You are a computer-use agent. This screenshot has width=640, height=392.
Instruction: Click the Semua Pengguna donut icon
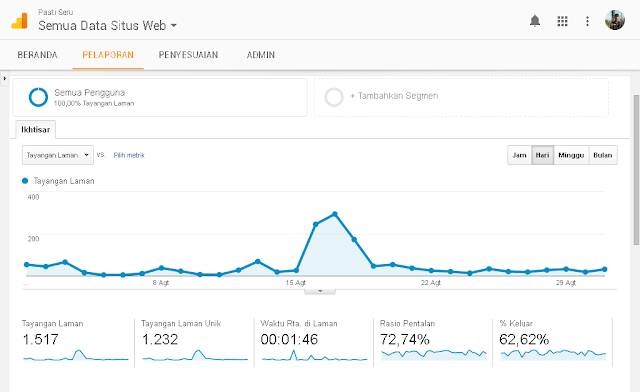point(38,97)
